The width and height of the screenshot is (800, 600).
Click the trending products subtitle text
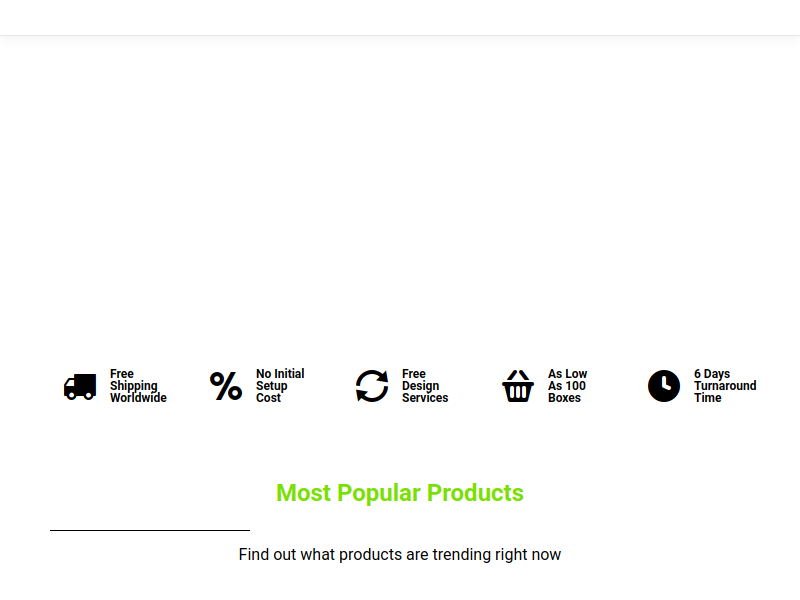[400, 554]
